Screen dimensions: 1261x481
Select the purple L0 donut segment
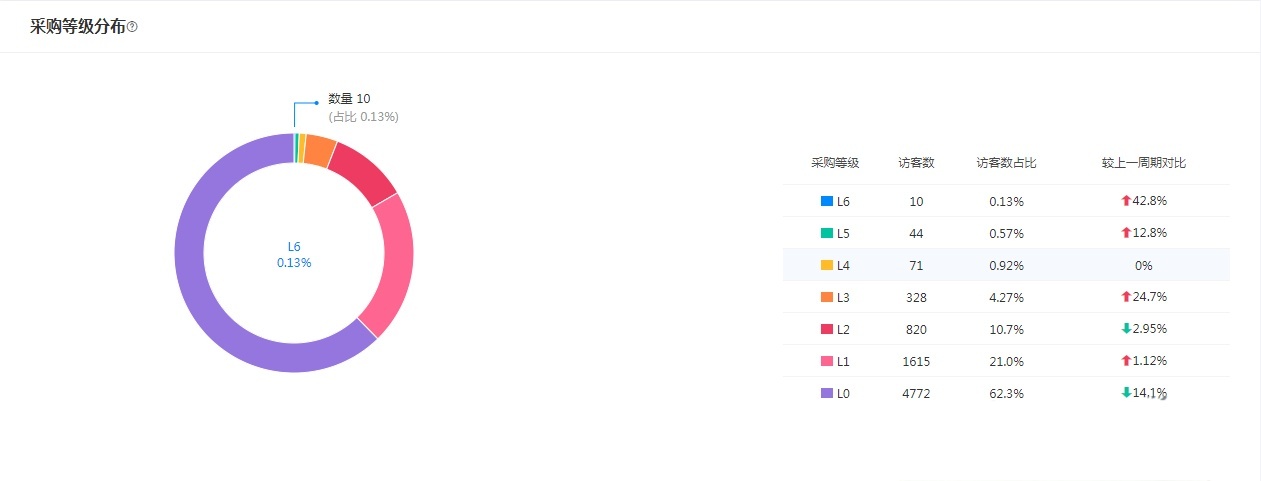[x=200, y=290]
